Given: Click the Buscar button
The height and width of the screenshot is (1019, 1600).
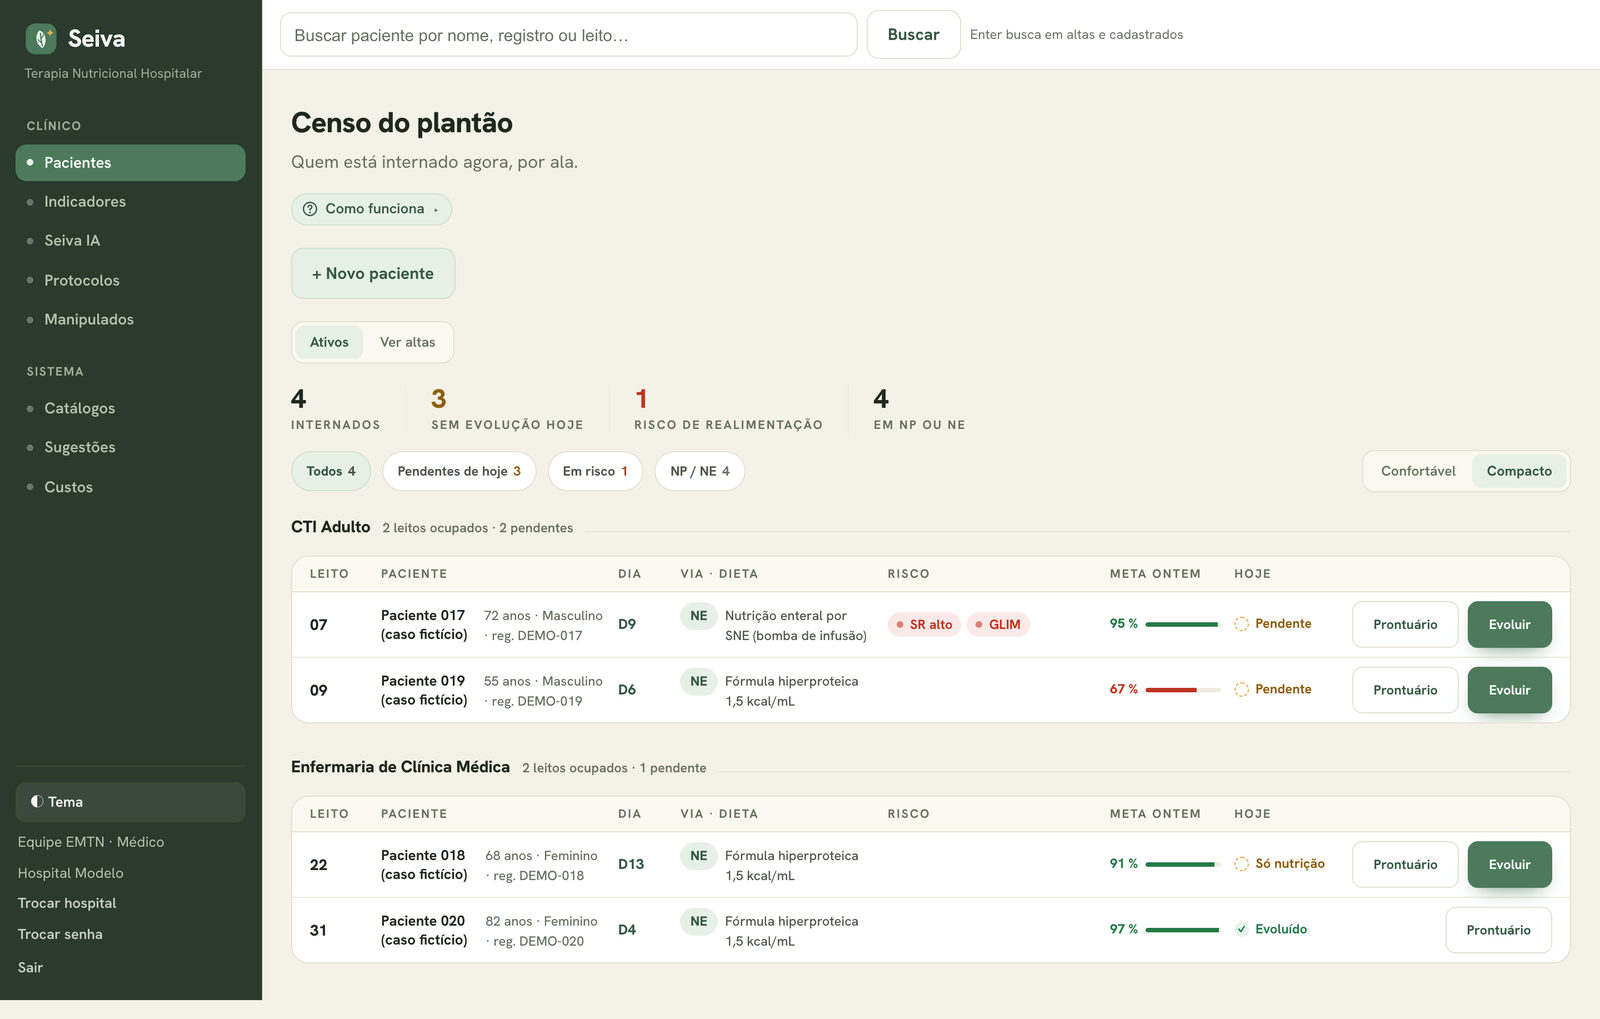Looking at the screenshot, I should click(913, 35).
